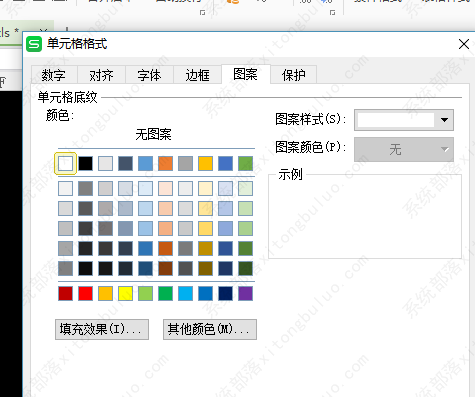Click the 其他颜色 button
The height and width of the screenshot is (397, 475).
210,329
